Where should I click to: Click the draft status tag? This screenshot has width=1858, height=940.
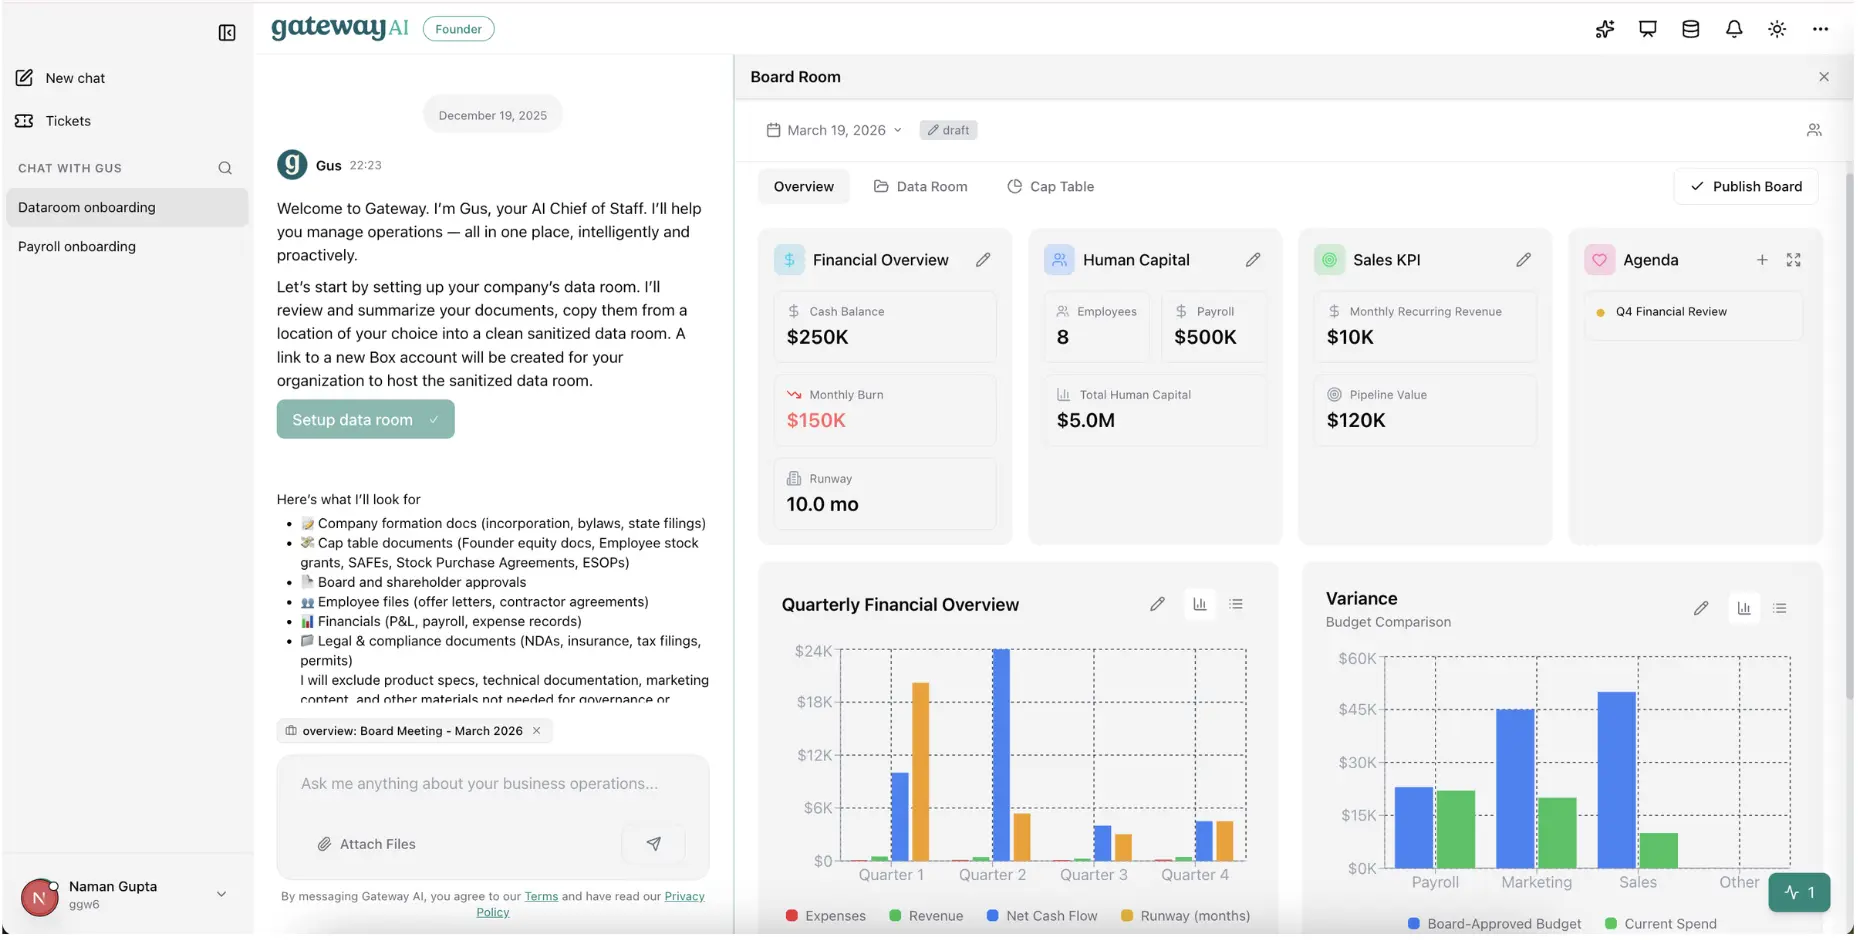point(948,130)
